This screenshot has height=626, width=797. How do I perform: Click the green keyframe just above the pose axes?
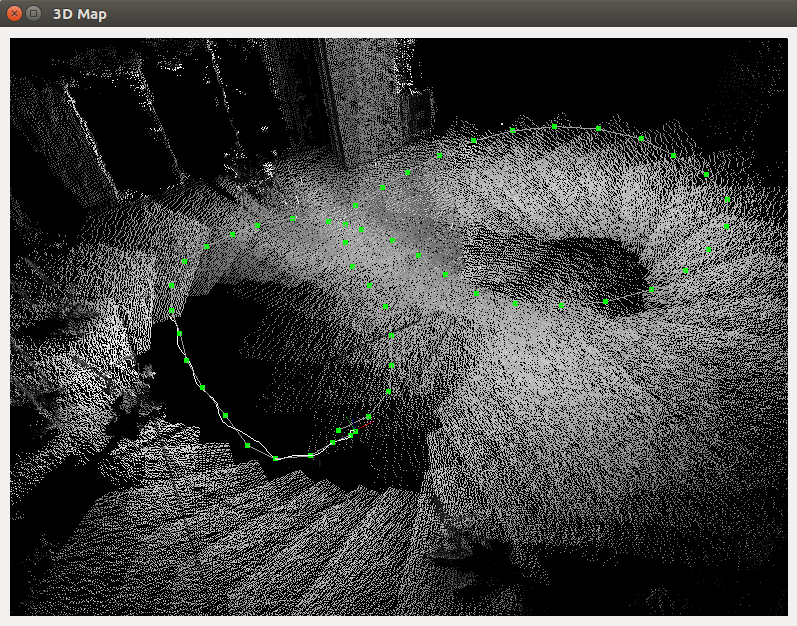coord(368,416)
